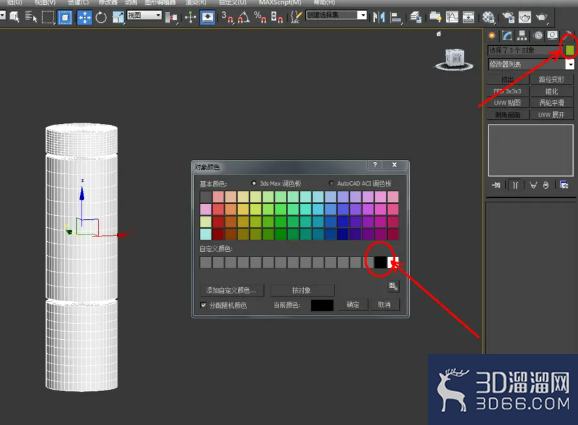Click 取消 in the object color dialog
Screen dimensions: 578x425
(384, 304)
